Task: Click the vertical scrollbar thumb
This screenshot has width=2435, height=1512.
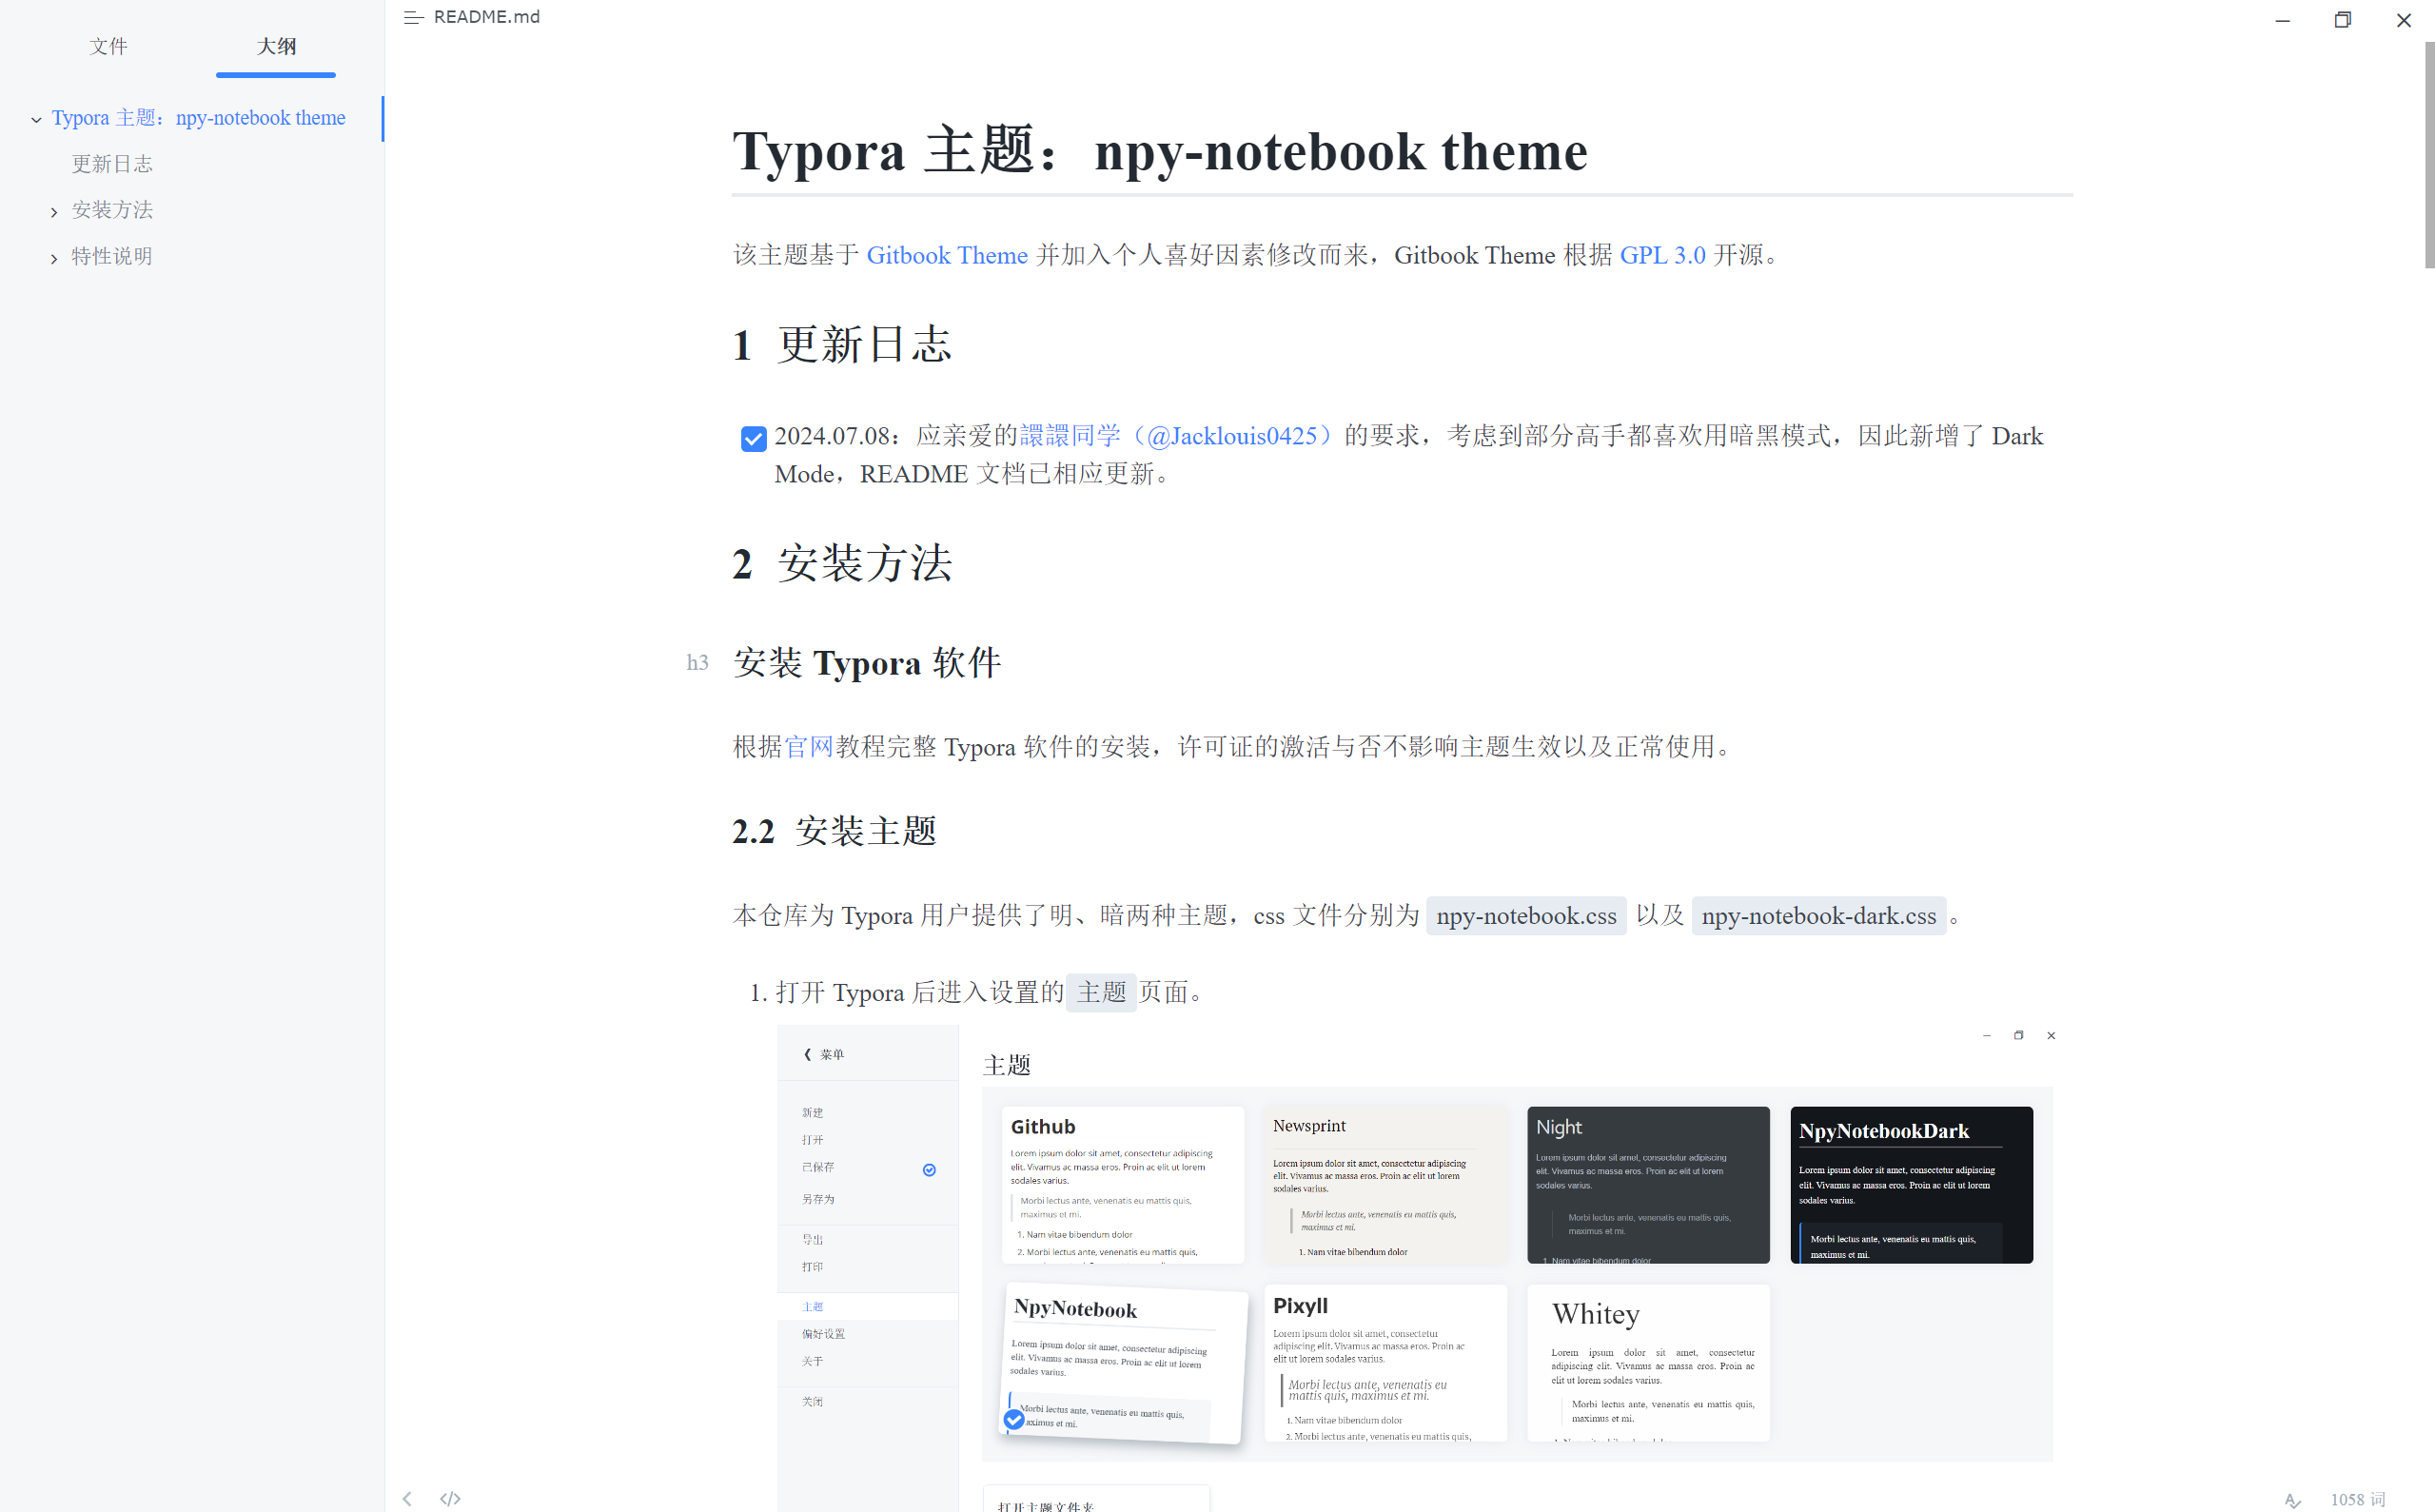Action: [x=2428, y=155]
